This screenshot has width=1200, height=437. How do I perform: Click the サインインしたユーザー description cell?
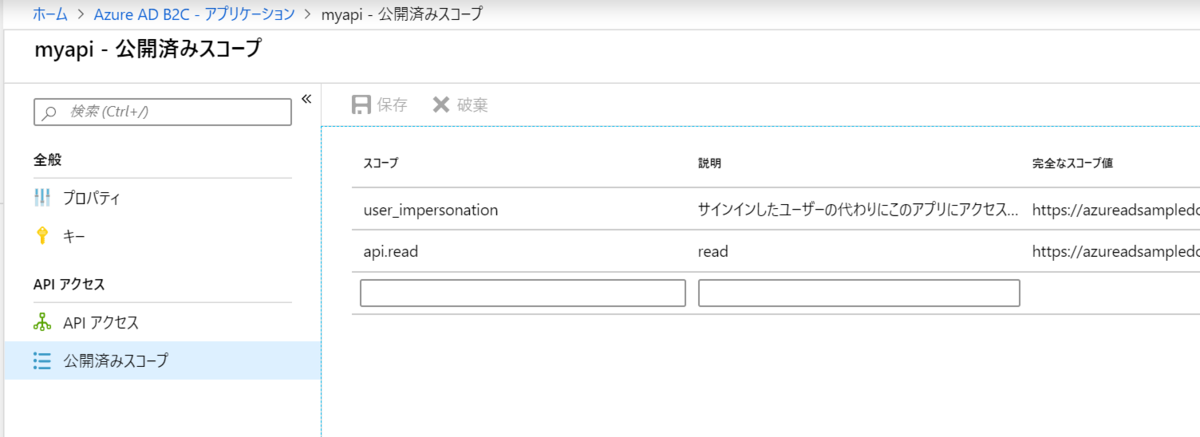point(859,210)
